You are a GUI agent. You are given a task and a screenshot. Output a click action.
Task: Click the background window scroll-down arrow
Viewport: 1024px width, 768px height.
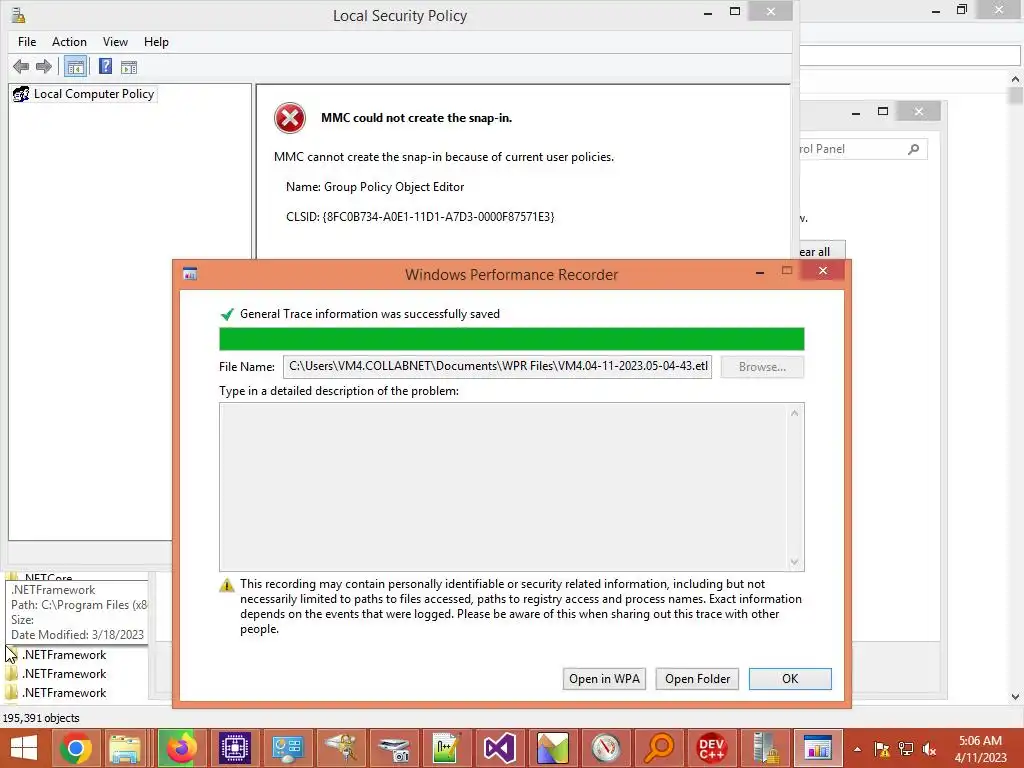pos(1016,697)
